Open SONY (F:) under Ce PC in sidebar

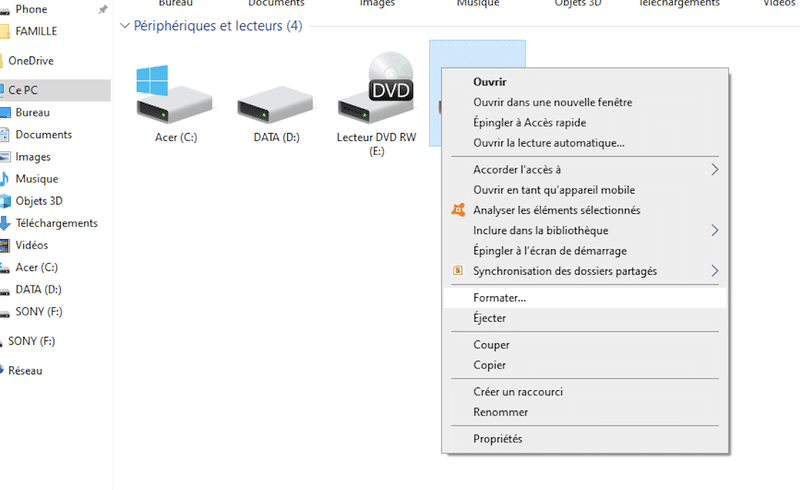39,311
